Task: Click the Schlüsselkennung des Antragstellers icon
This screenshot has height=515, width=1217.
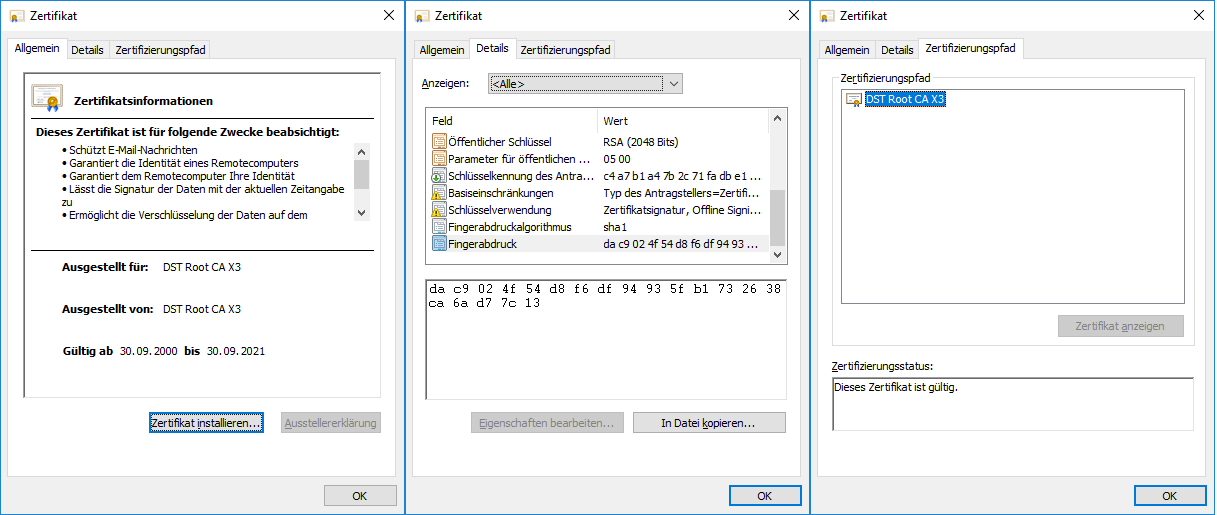Action: (439, 176)
